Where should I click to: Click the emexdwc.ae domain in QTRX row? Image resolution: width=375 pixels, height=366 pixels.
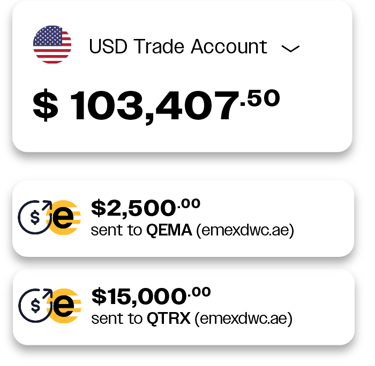click(243, 319)
